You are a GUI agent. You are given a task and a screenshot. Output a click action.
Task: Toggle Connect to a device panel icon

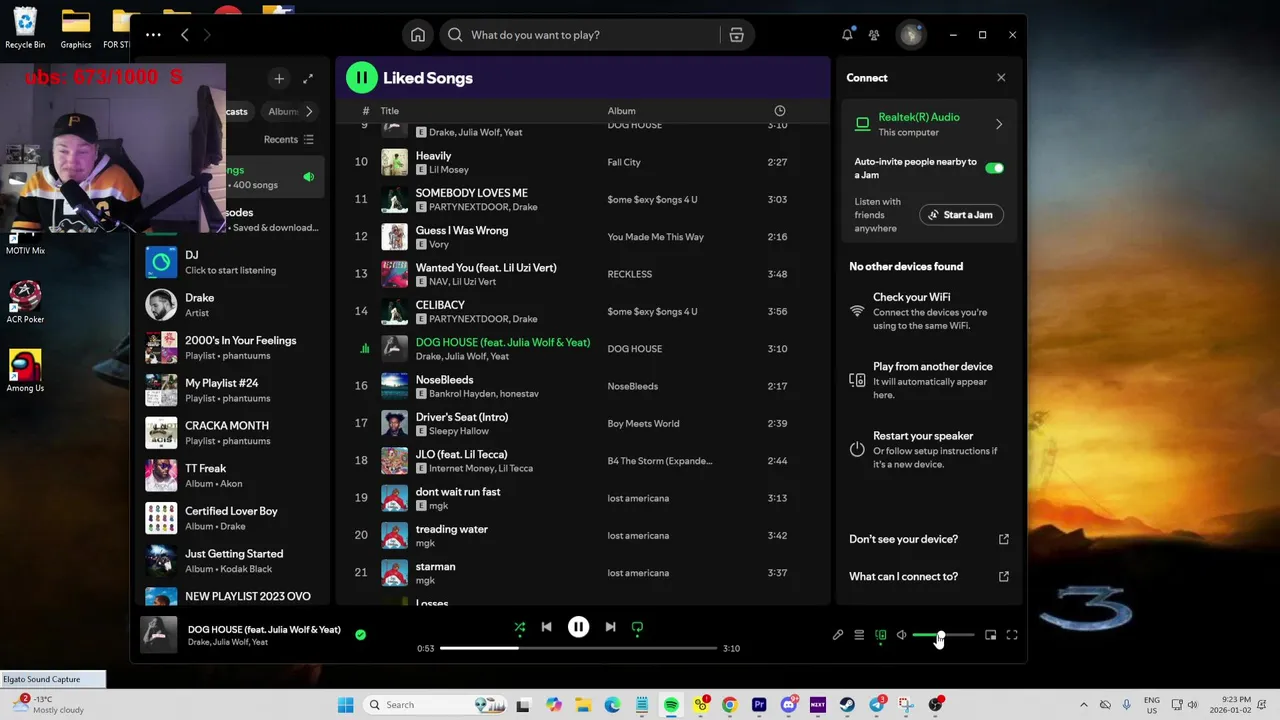(881, 635)
